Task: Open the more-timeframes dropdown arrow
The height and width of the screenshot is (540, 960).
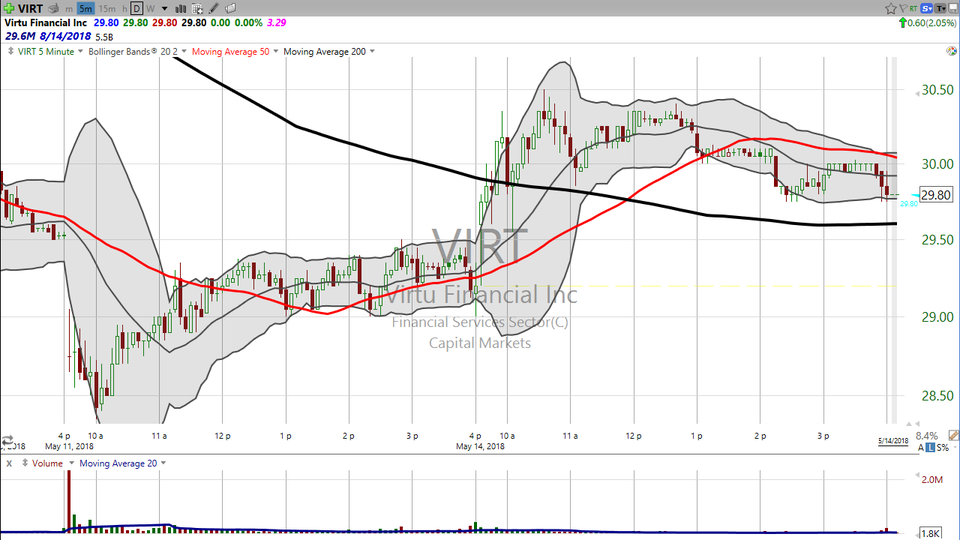Action: tap(165, 9)
